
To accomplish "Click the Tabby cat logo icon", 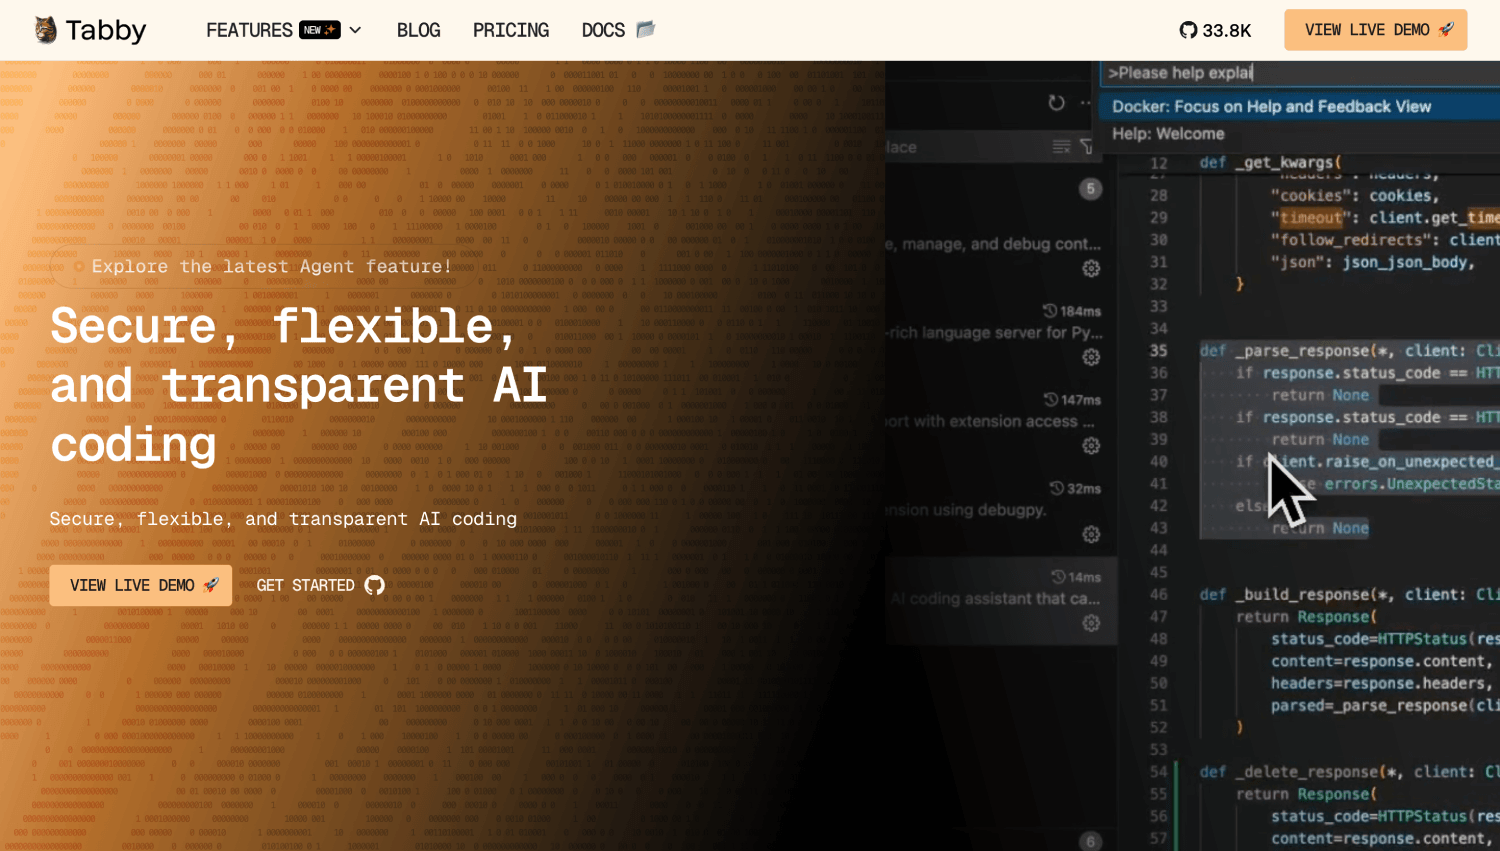I will tap(45, 30).
